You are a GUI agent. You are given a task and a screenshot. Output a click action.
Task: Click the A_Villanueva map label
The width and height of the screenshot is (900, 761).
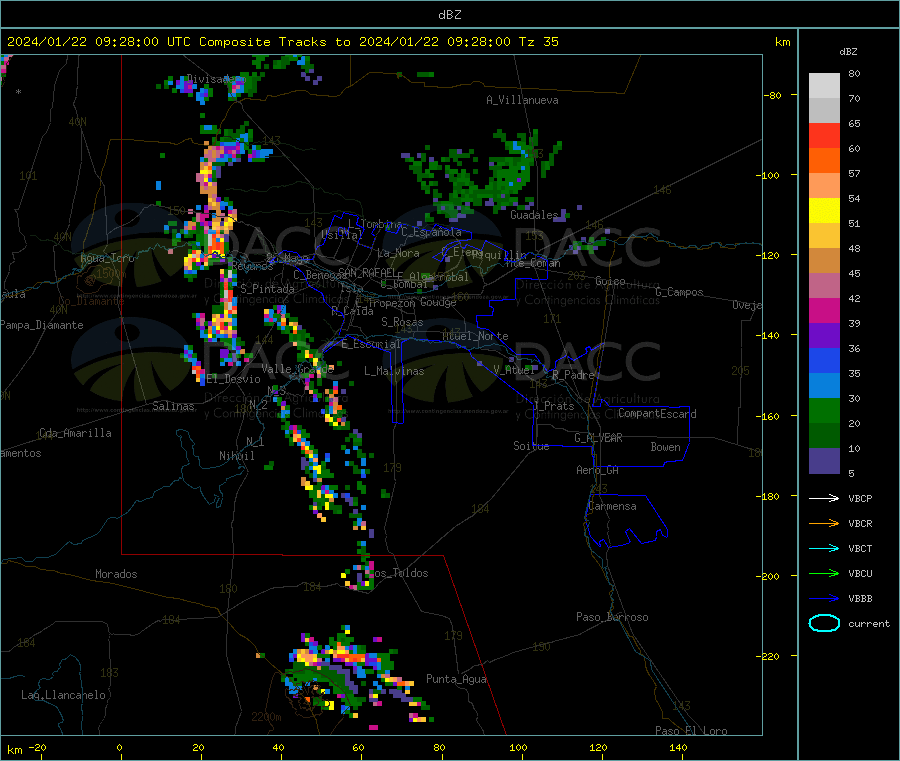(x=522, y=100)
